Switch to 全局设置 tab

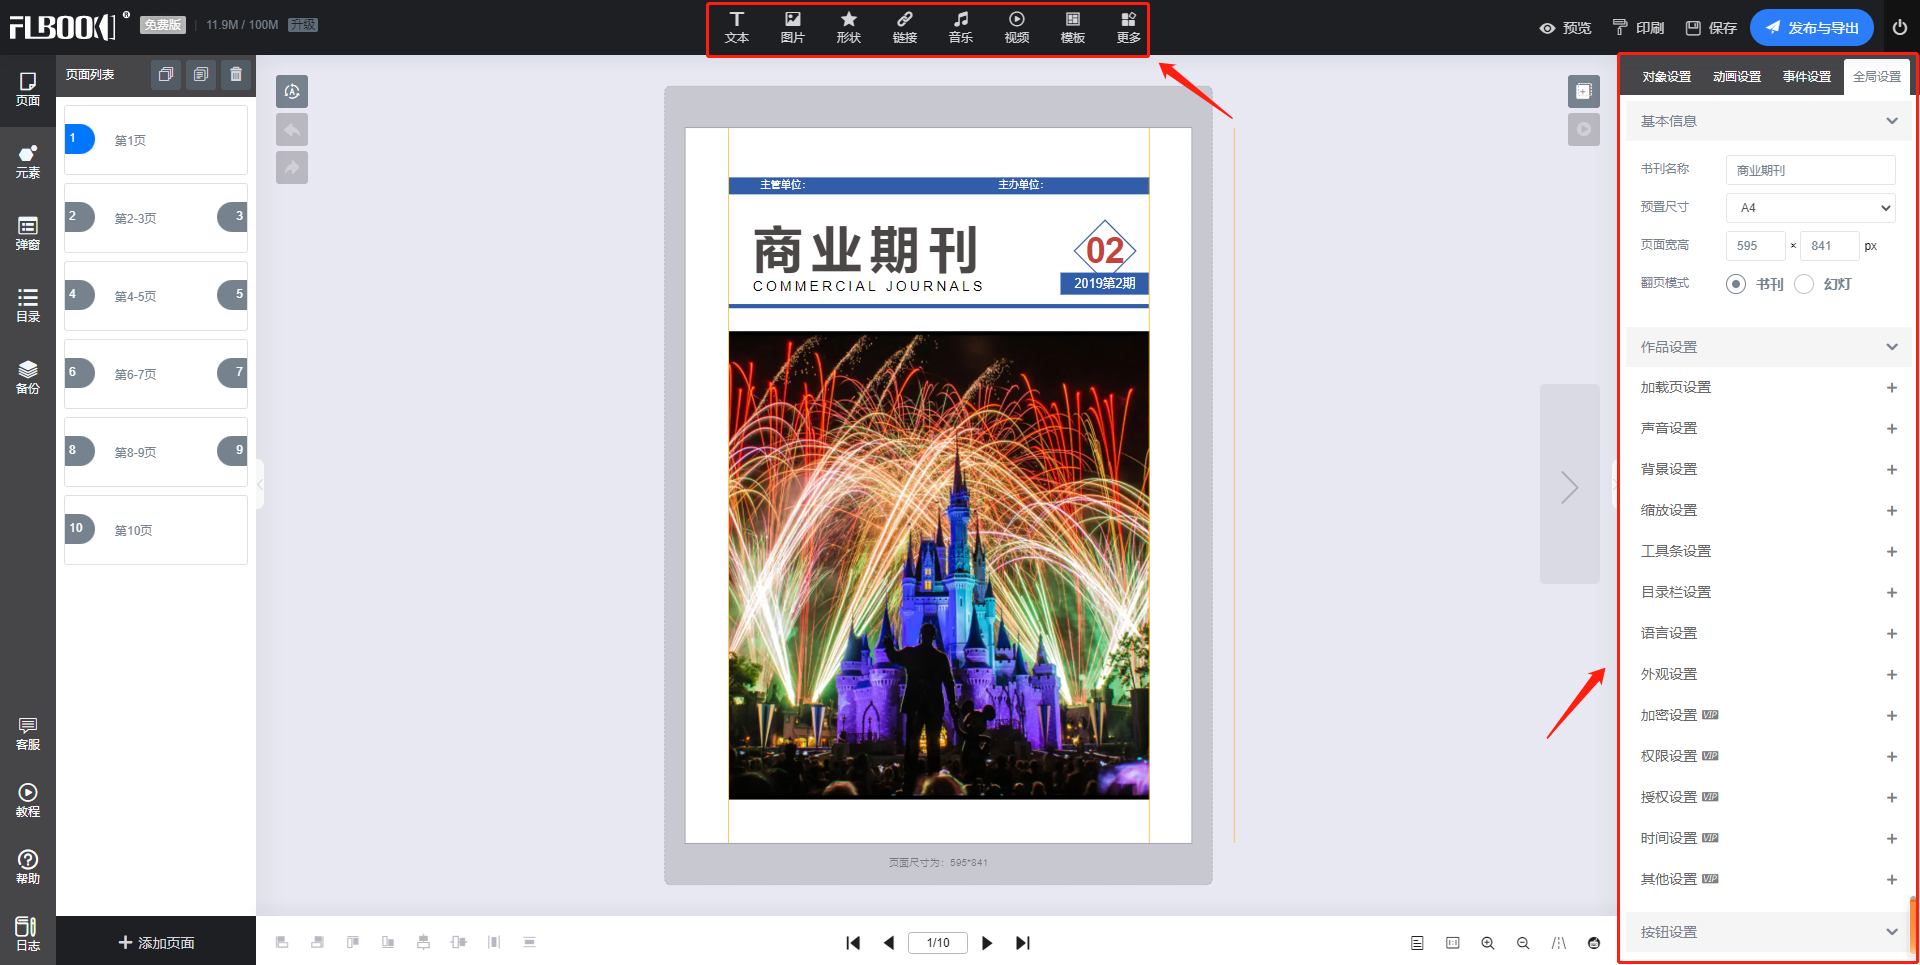click(x=1877, y=77)
